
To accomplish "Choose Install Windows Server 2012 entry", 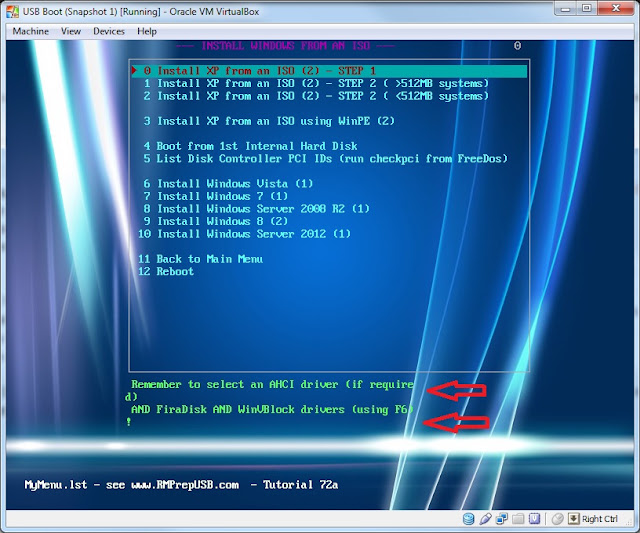I will (x=244, y=234).
